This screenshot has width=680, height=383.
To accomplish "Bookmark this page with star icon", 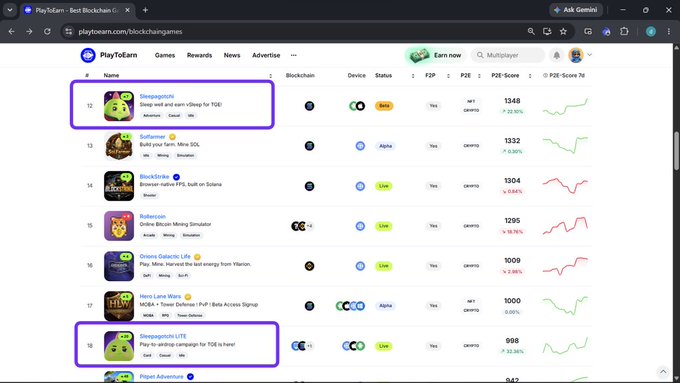I will pyautogui.click(x=563, y=31).
